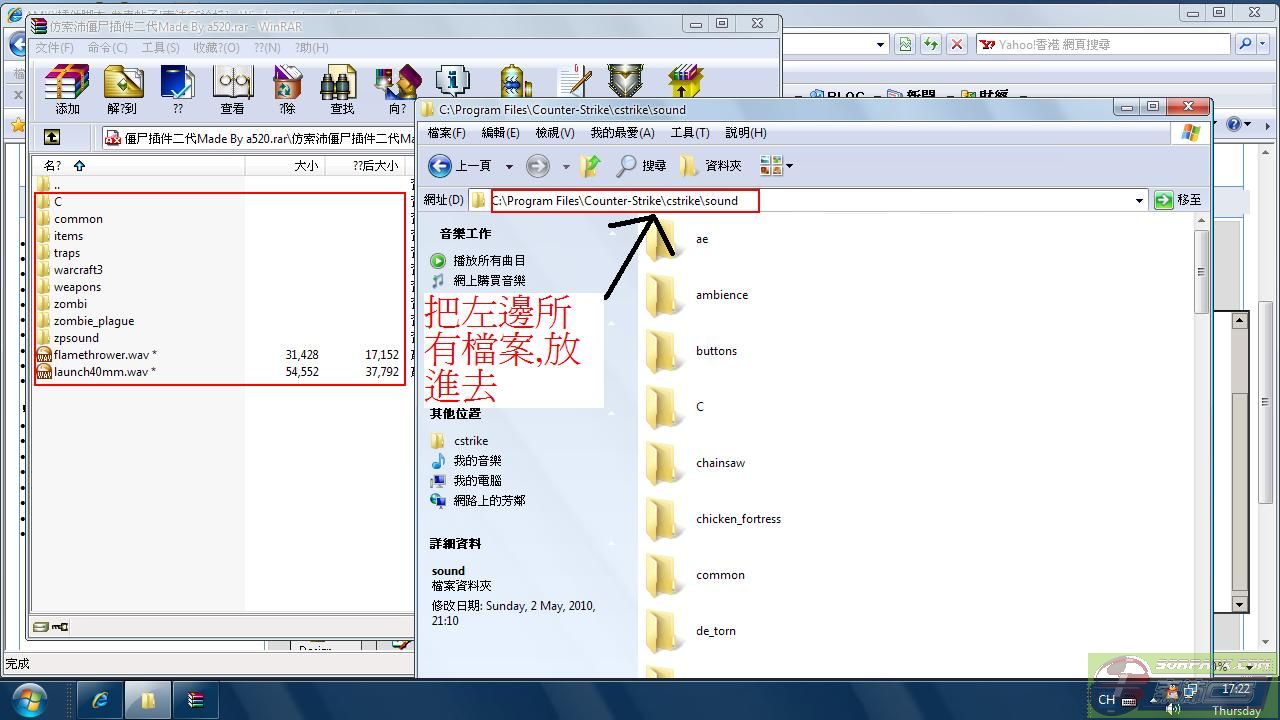
Task: Click the WinRAR 大小 column header
Action: (x=285, y=165)
